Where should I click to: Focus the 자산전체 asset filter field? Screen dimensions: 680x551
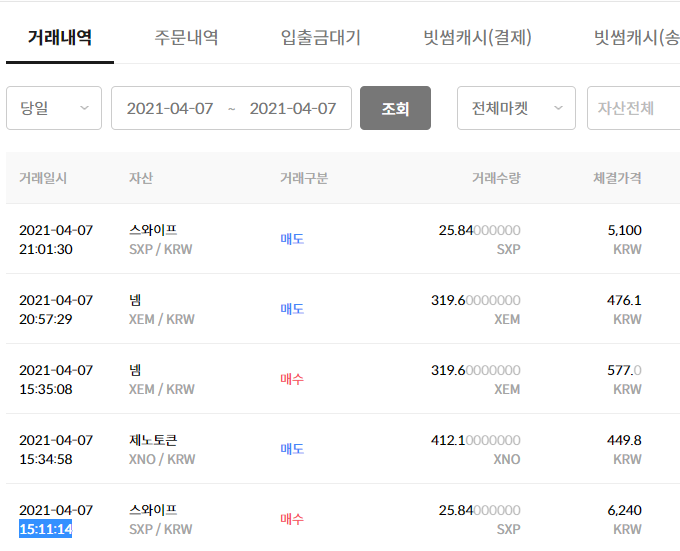pos(633,108)
